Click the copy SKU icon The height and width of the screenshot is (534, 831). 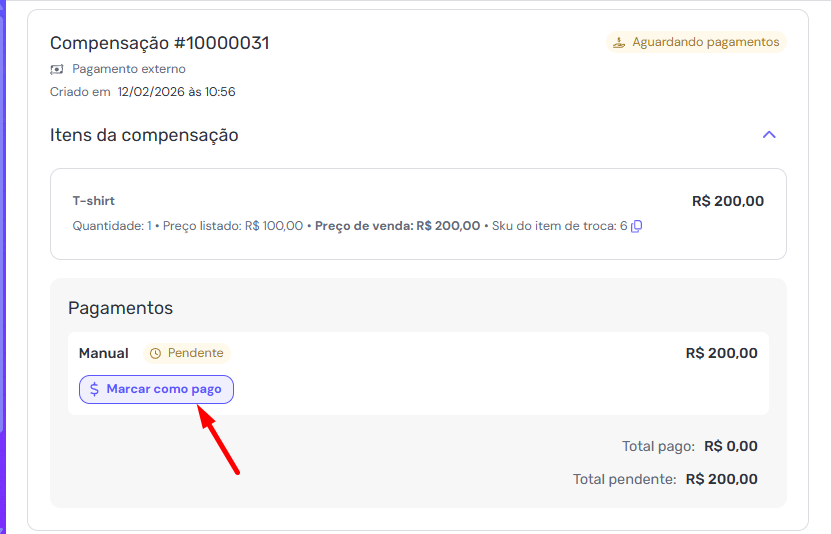point(637,226)
